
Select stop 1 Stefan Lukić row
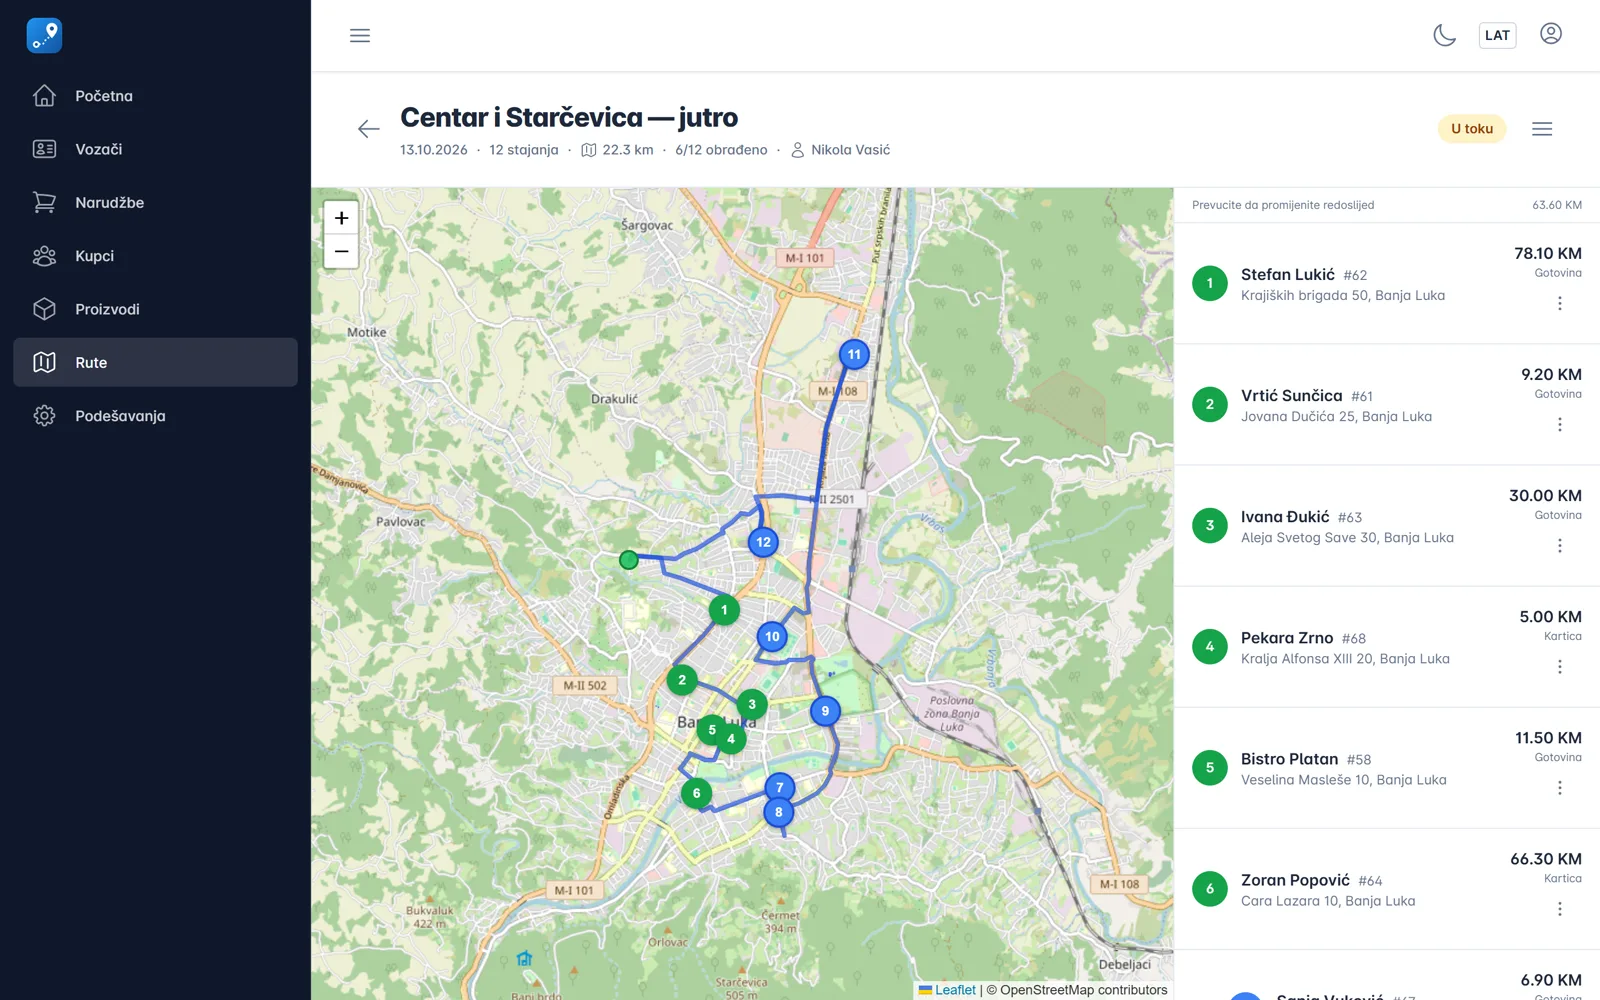[x=1386, y=283]
